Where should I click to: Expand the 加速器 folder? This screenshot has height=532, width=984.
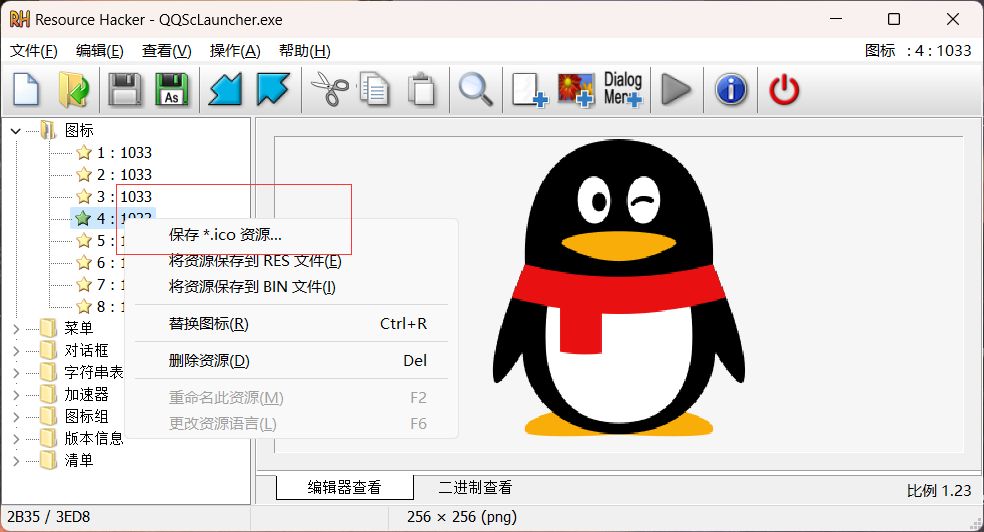pos(16,394)
